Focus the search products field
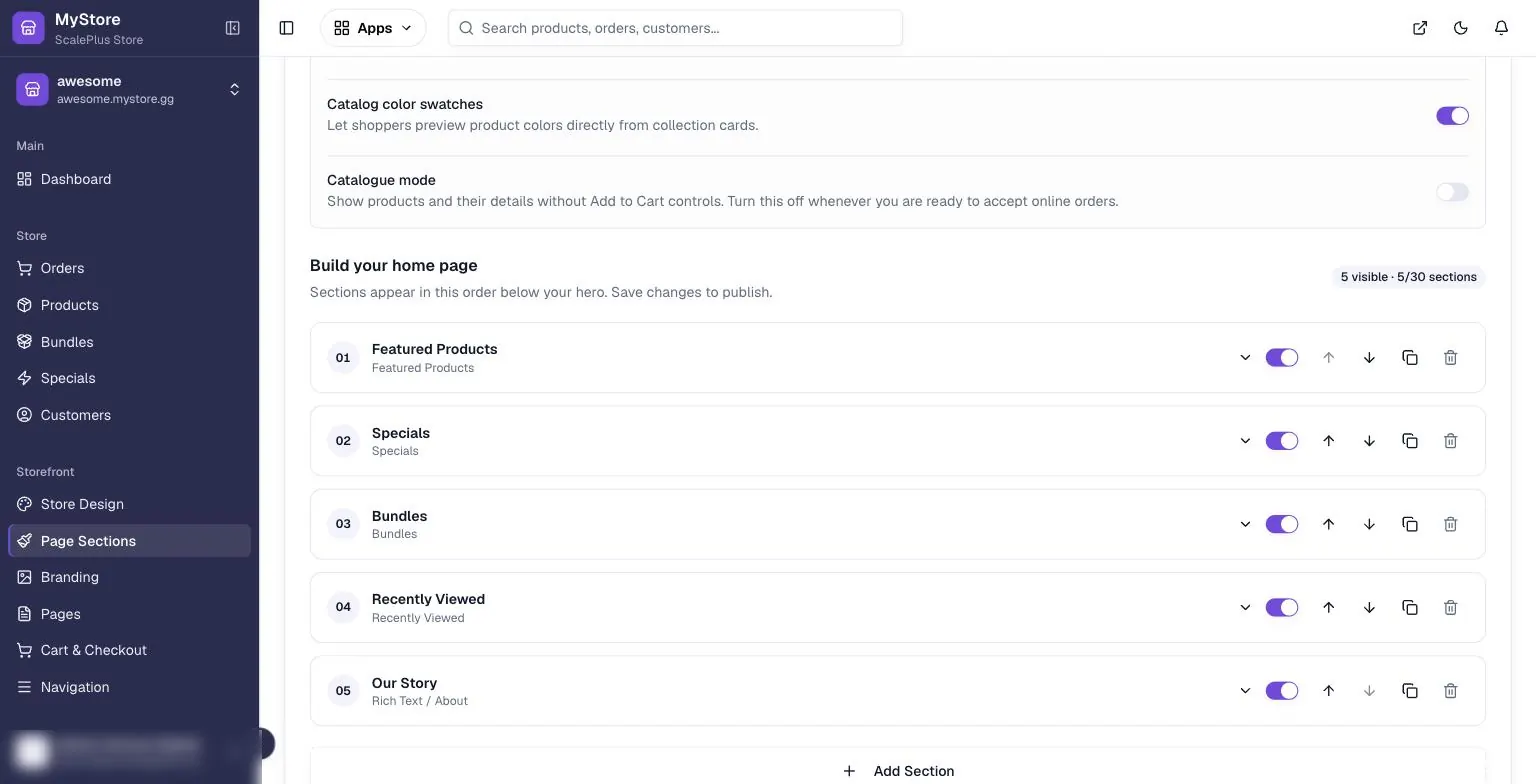The height and width of the screenshot is (784, 1536). click(675, 28)
